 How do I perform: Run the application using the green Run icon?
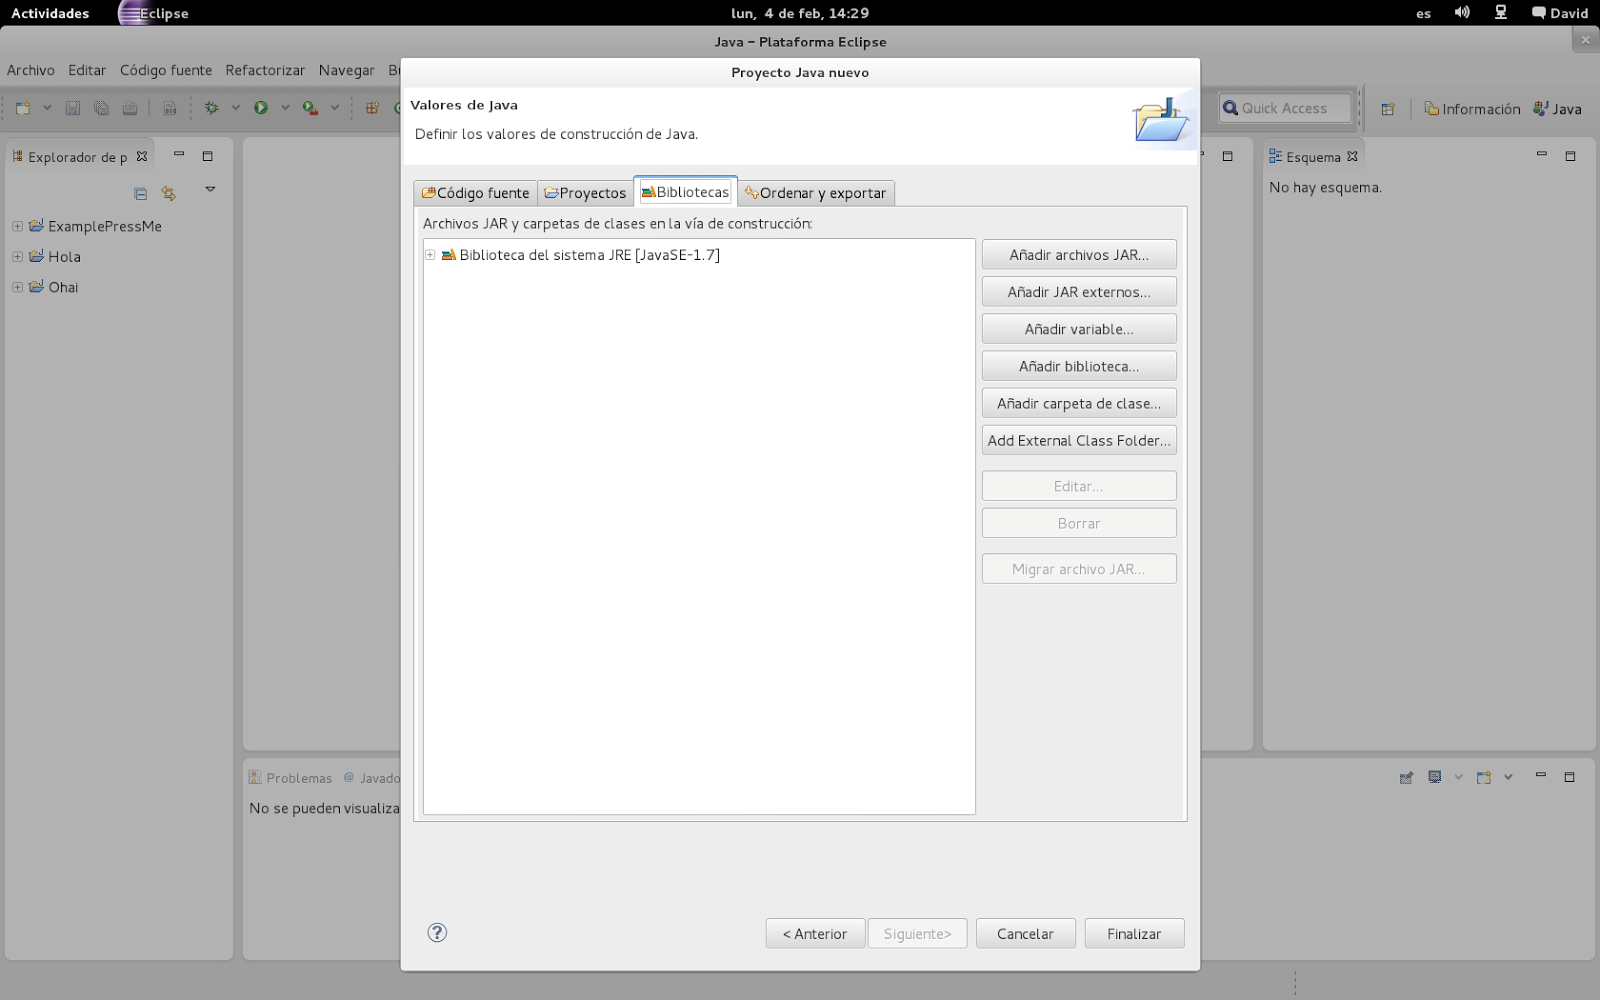pyautogui.click(x=260, y=107)
